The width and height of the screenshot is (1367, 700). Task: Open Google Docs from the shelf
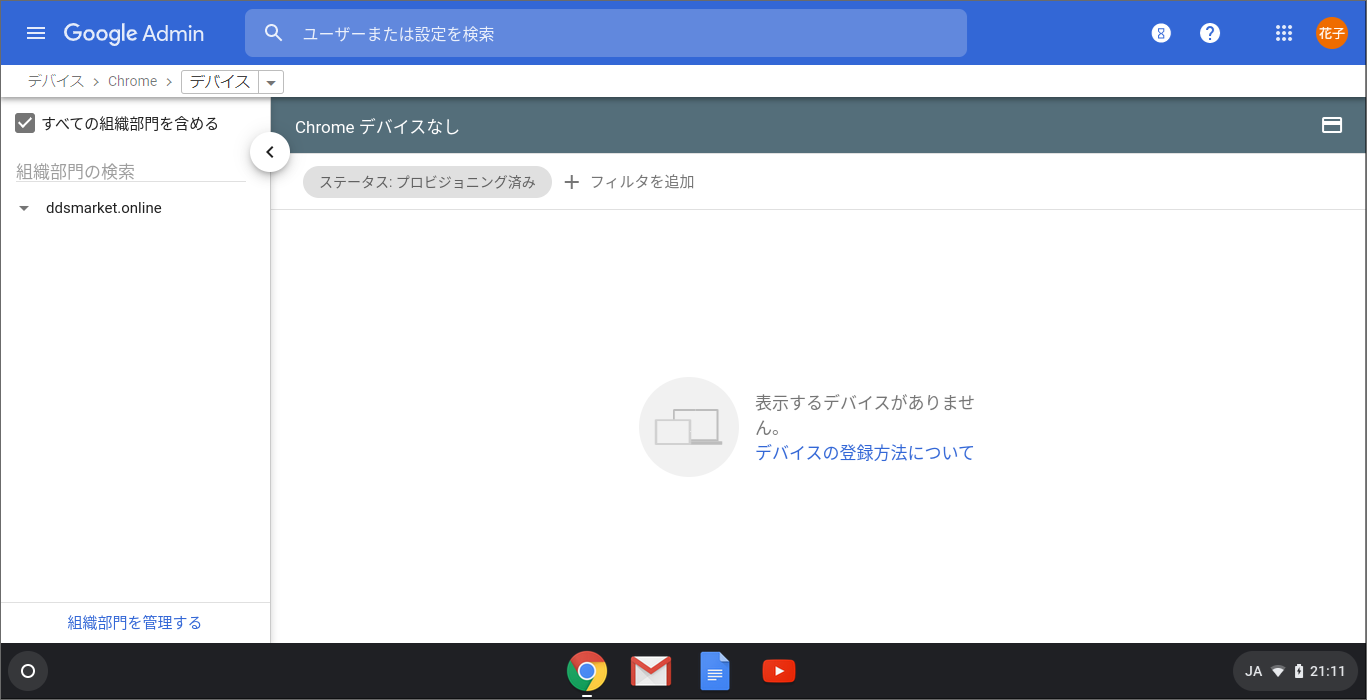point(714,671)
